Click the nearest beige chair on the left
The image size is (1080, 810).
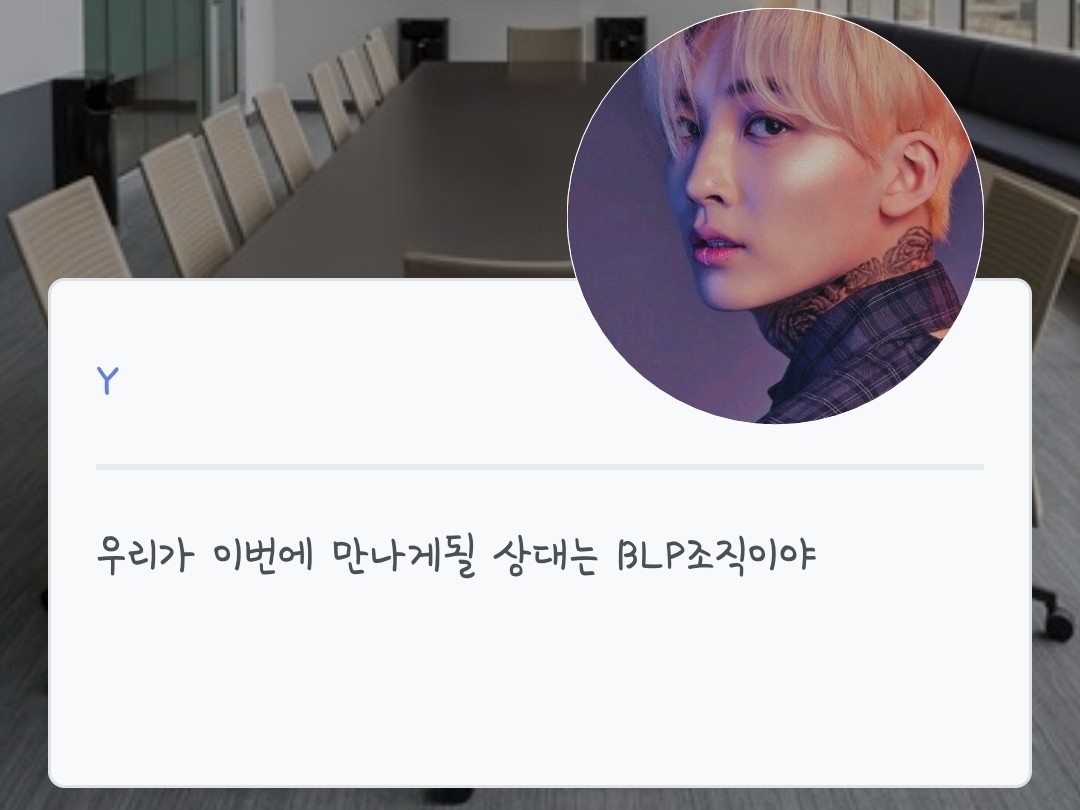68,234
